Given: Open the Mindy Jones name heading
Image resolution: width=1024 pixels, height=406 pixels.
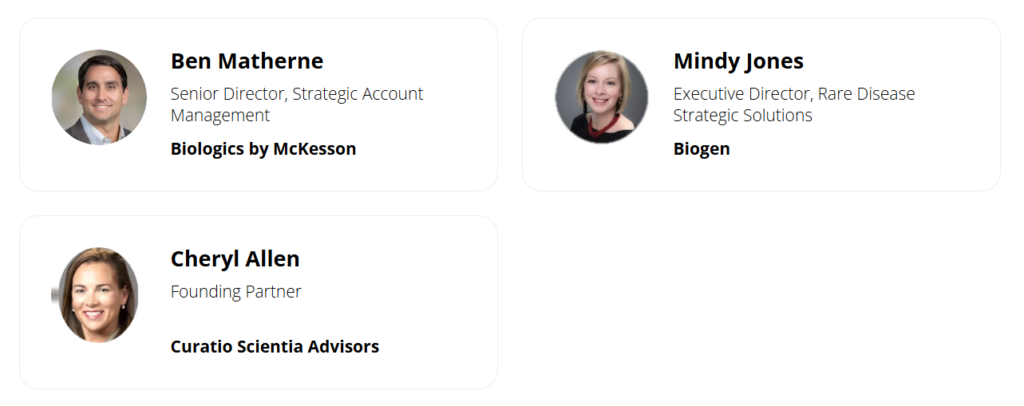Looking at the screenshot, I should click(739, 61).
